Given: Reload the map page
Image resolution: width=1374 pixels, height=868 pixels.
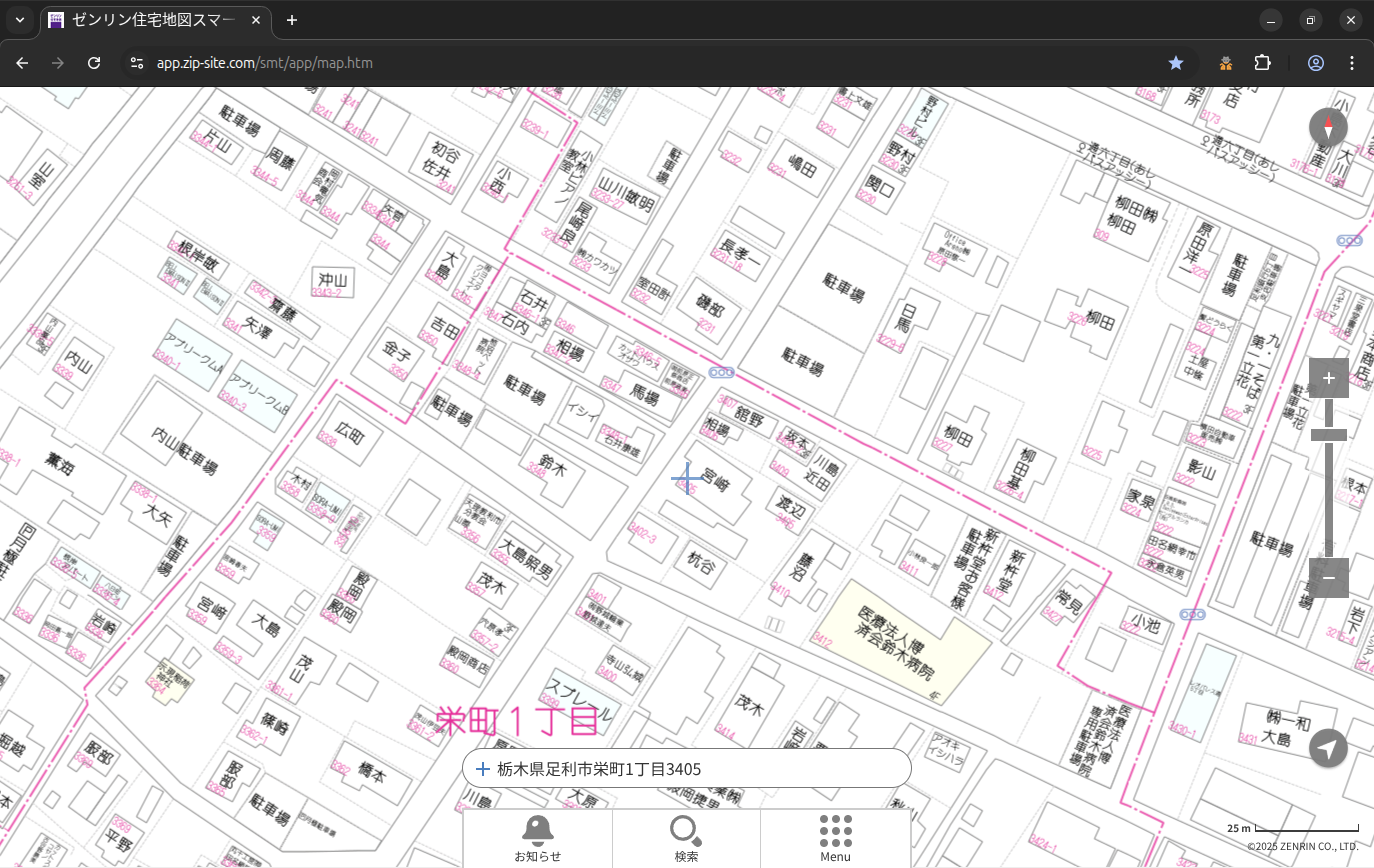Looking at the screenshot, I should click(94, 63).
